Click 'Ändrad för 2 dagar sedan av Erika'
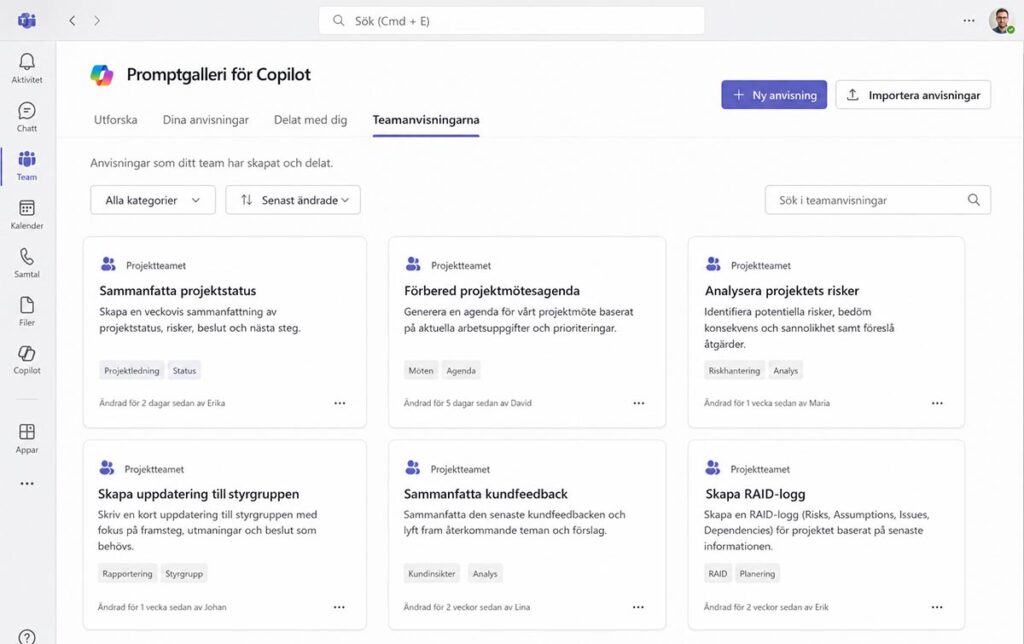This screenshot has width=1024, height=644. pos(162,403)
